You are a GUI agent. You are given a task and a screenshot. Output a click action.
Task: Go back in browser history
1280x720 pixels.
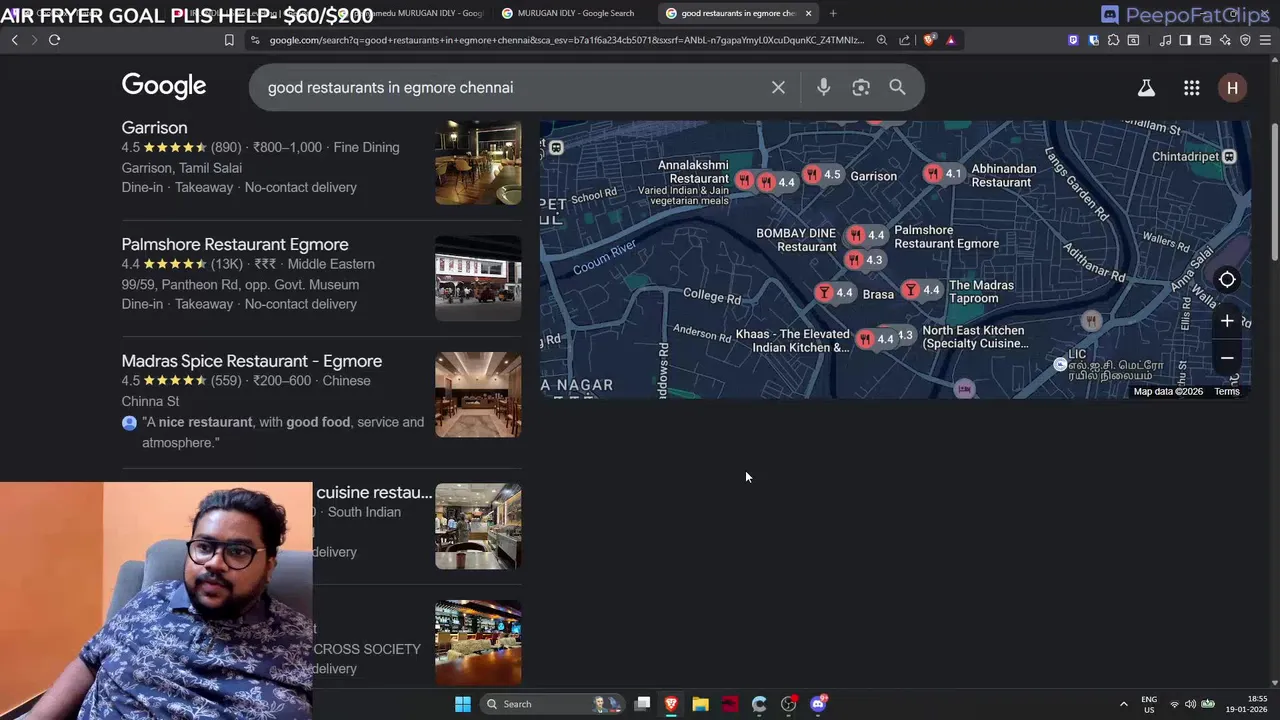click(14, 40)
